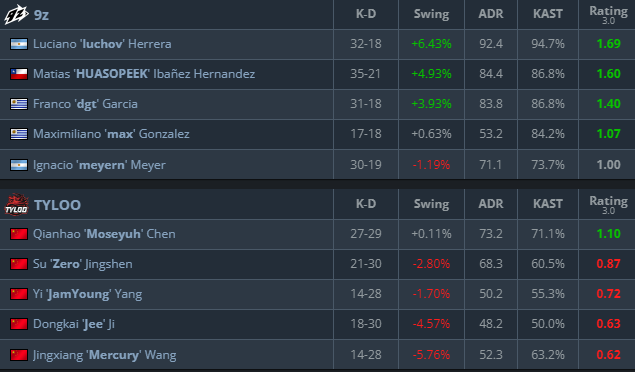Click TYLOO table ADR column header
This screenshot has height=372, width=635.
point(491,204)
